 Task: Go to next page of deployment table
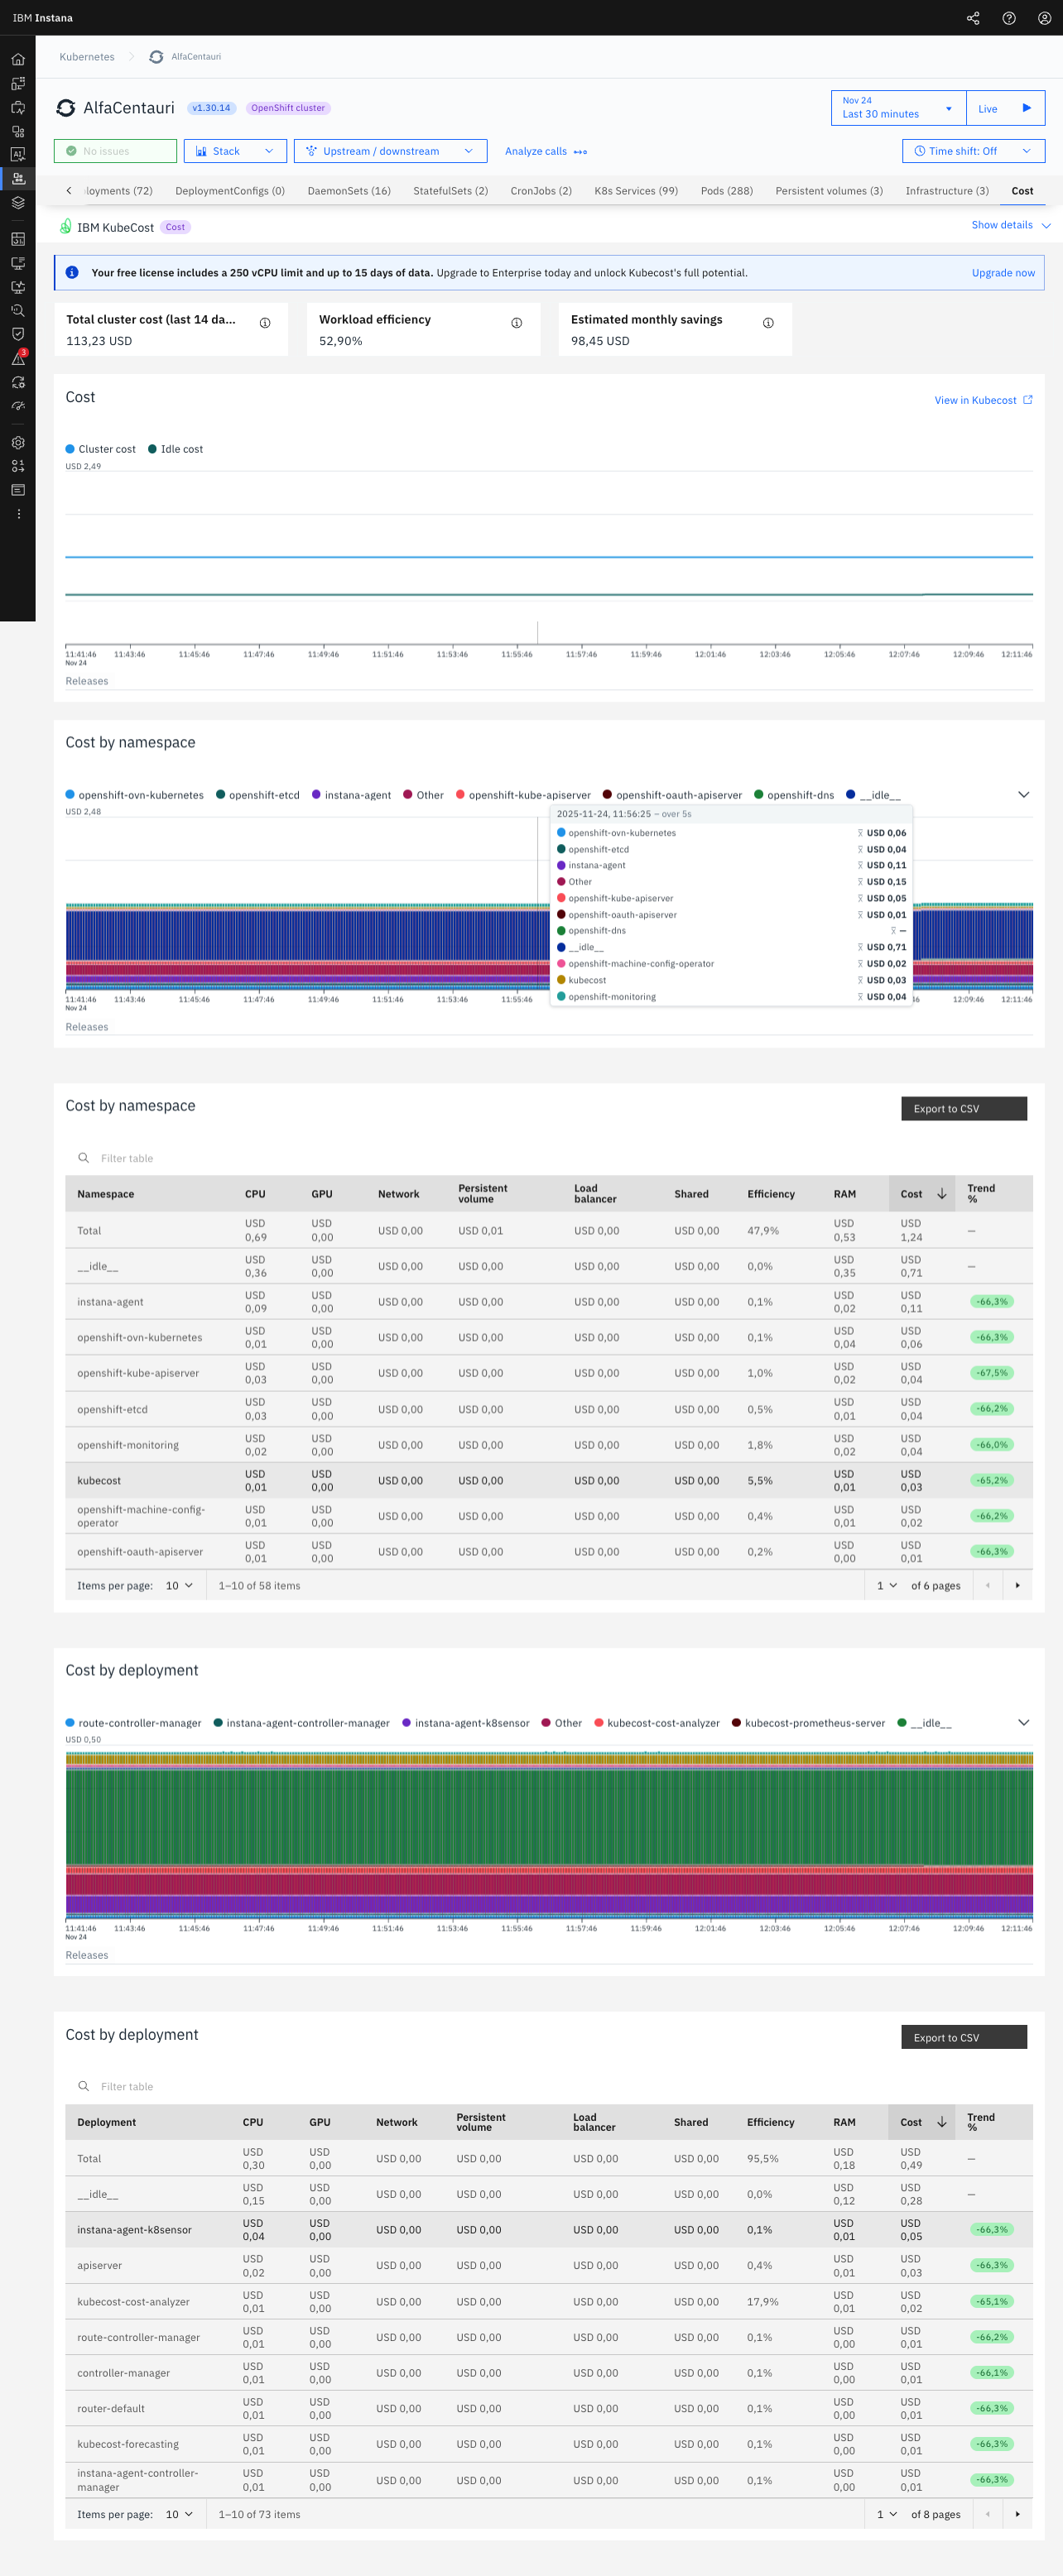(x=1017, y=2514)
